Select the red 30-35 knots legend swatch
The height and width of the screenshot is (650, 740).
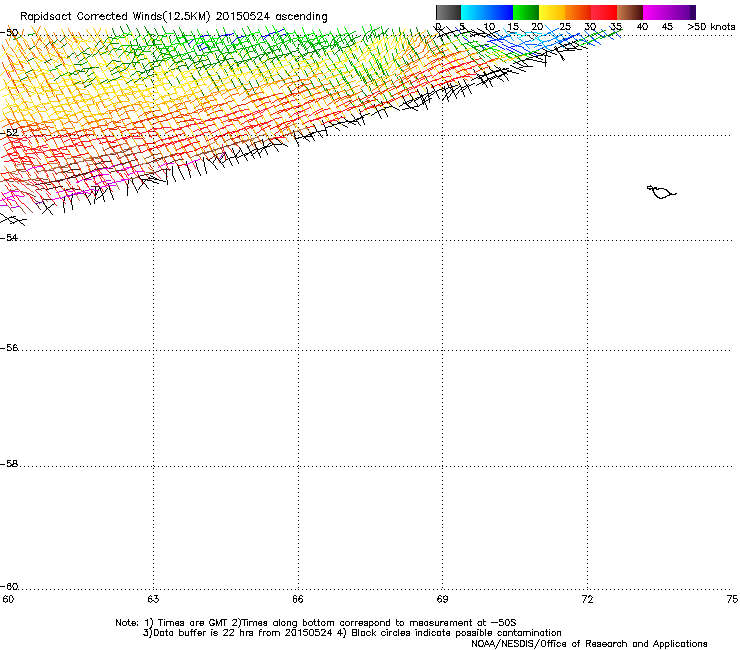point(604,12)
